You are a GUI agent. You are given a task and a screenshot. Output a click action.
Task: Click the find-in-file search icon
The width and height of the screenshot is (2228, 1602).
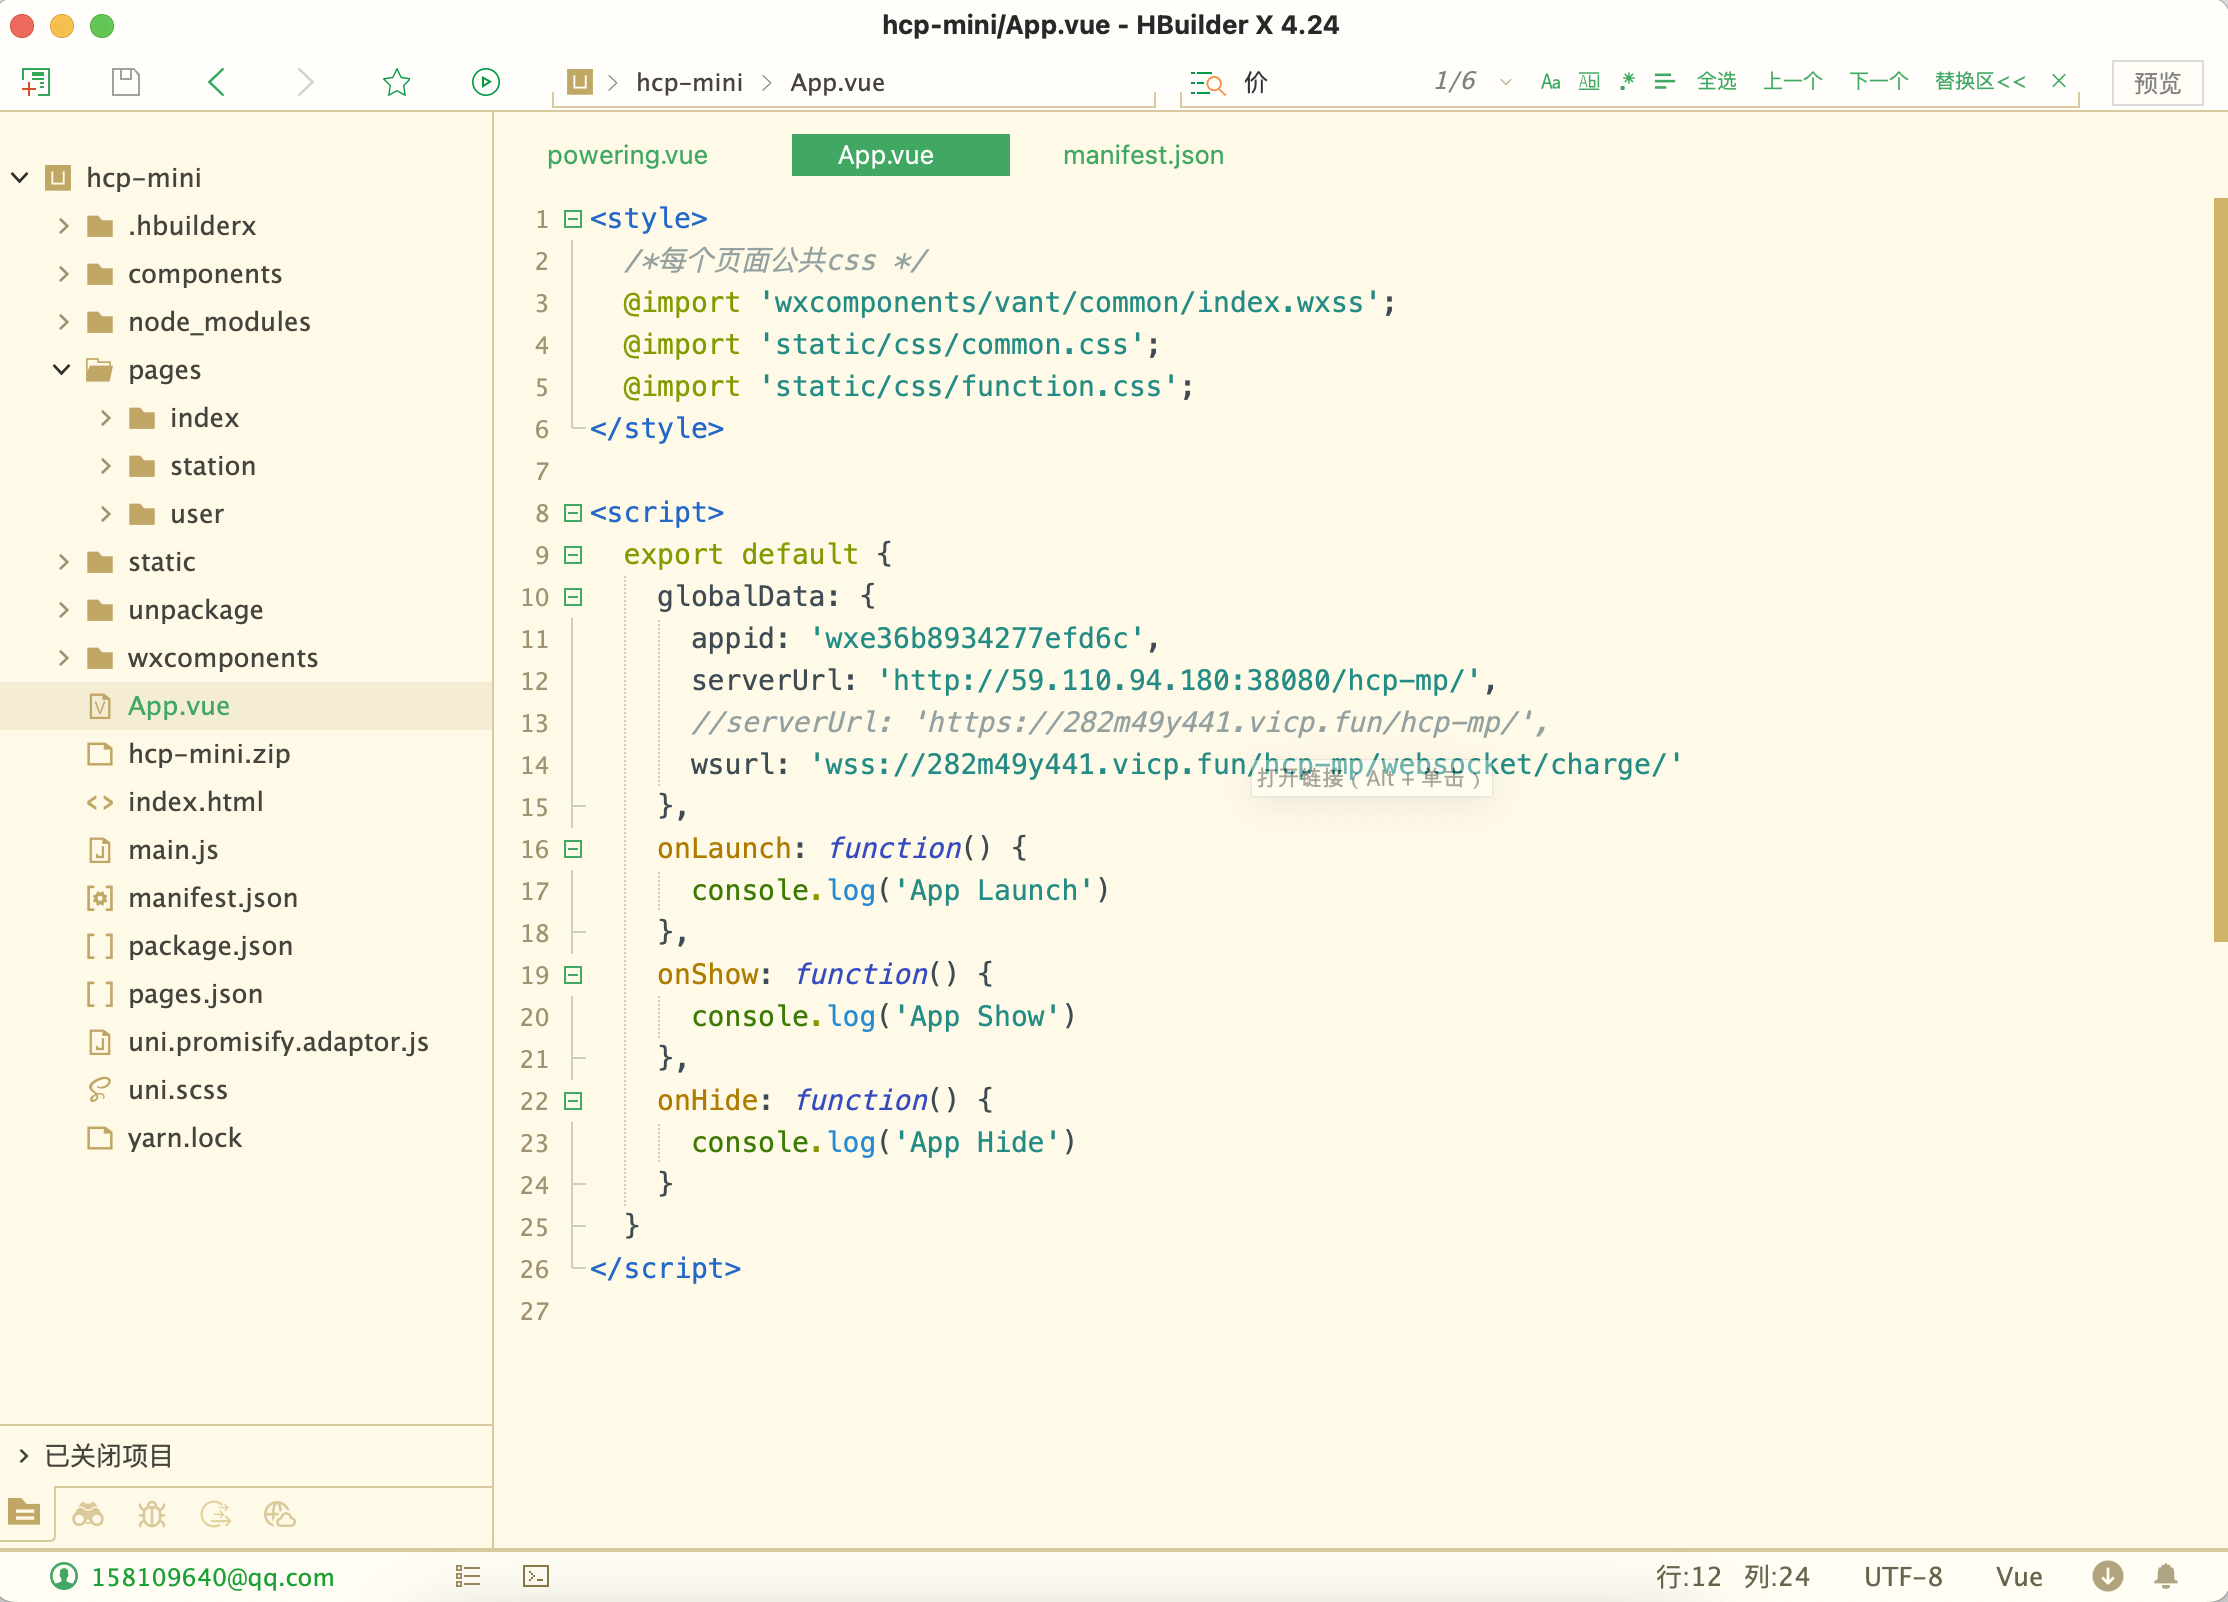point(1207,82)
